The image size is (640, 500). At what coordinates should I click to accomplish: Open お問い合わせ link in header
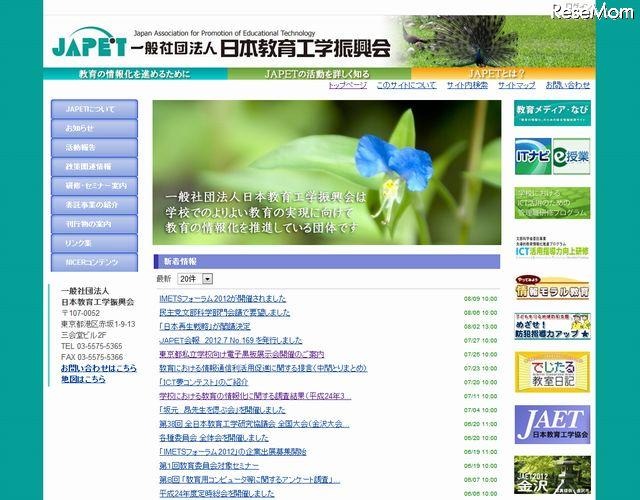point(568,85)
